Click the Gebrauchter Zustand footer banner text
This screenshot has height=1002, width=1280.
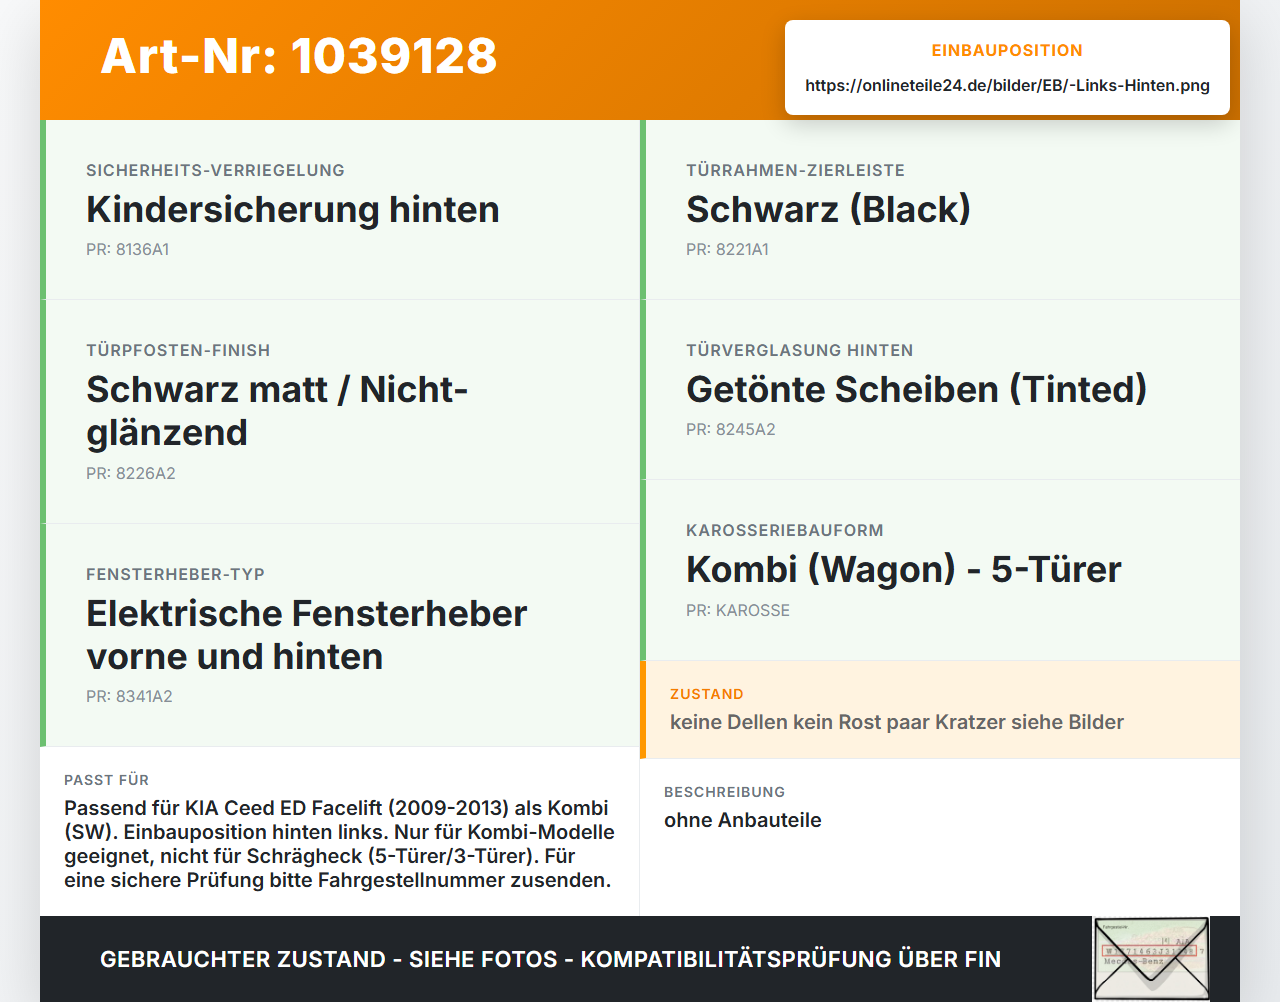click(550, 959)
